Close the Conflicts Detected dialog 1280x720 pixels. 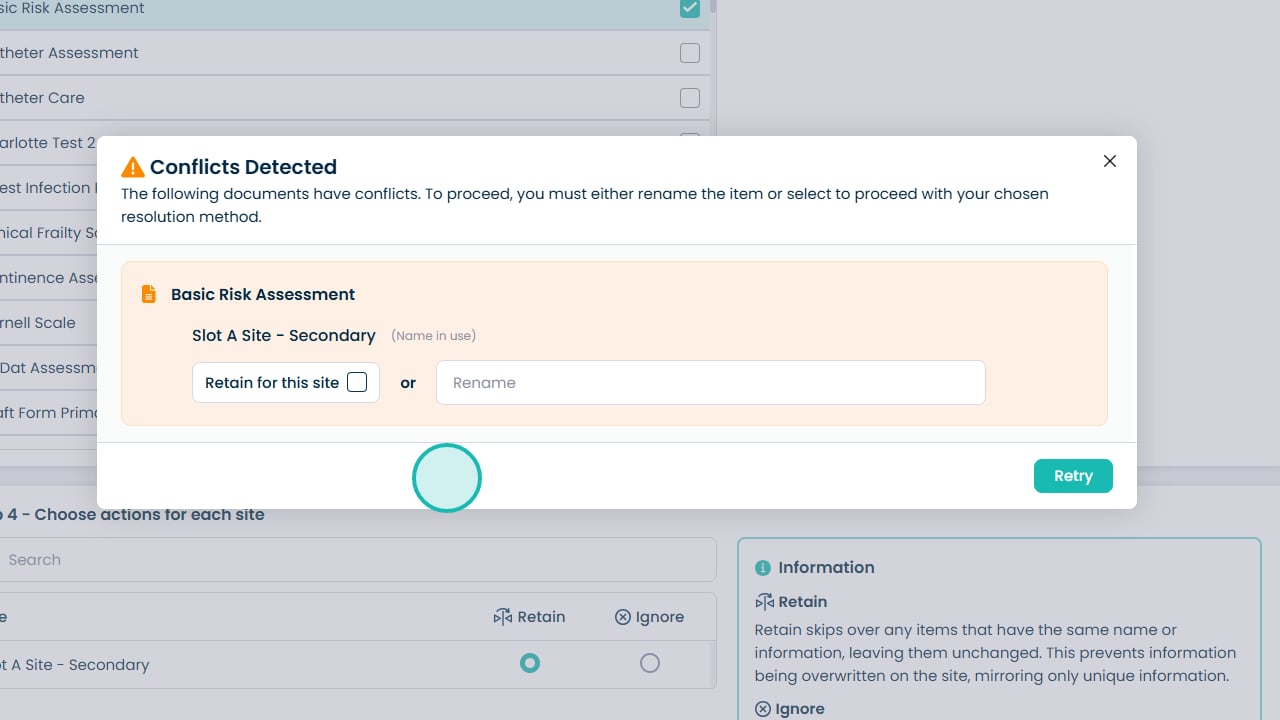tap(1109, 161)
